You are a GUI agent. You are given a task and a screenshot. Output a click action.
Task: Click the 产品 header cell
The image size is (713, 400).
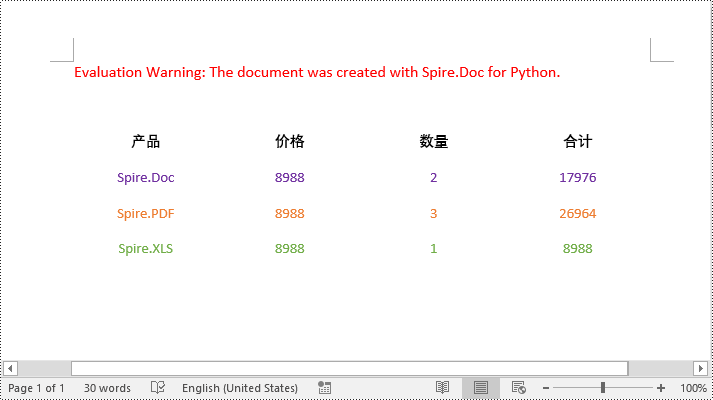coord(146,141)
